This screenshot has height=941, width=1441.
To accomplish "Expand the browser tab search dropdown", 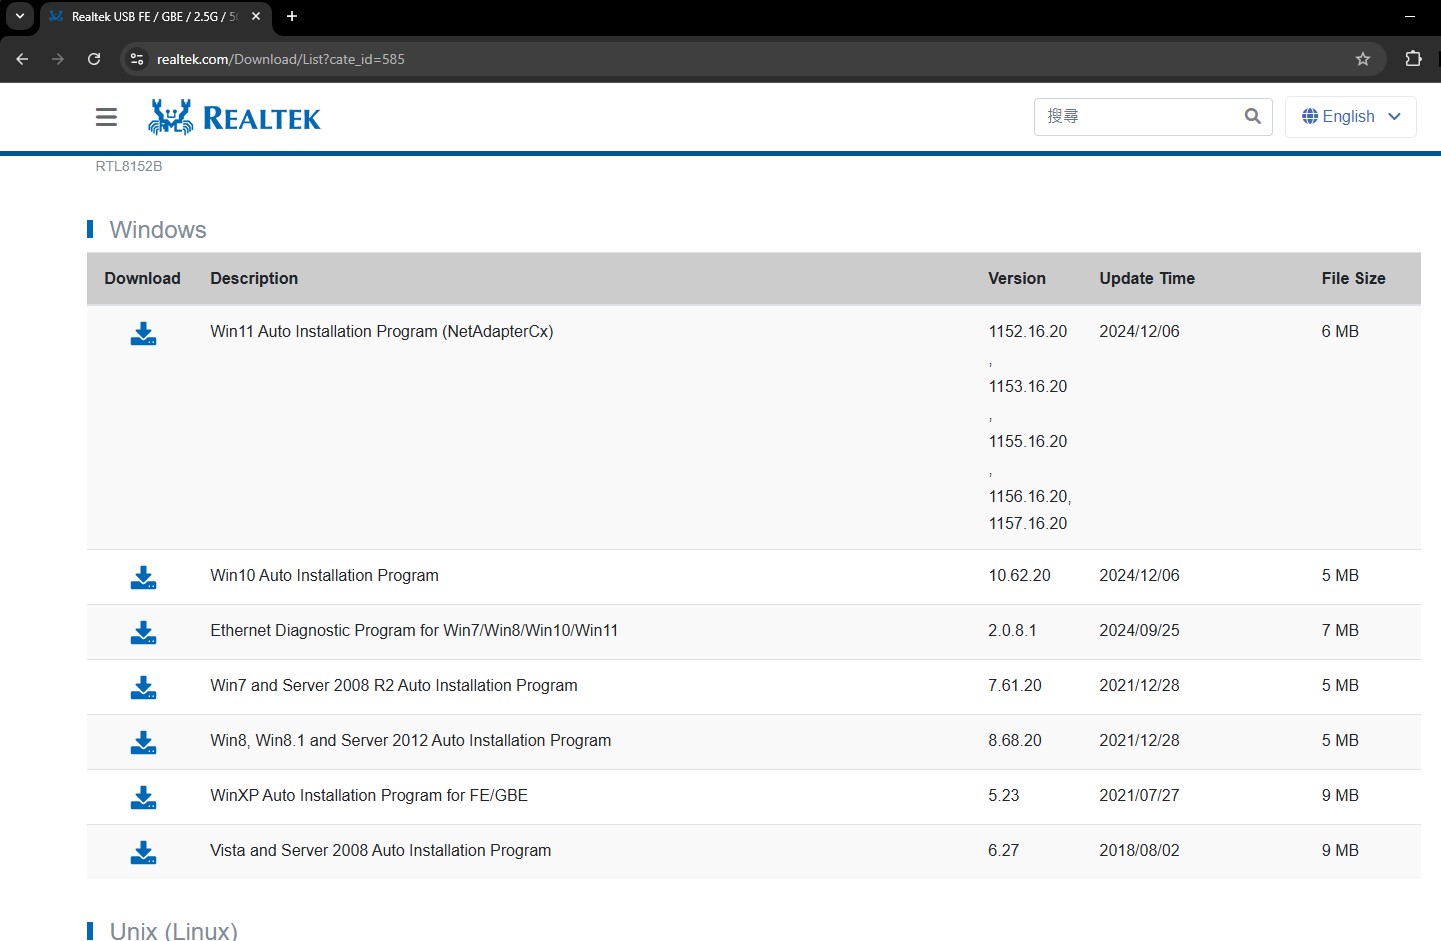I will coord(20,16).
